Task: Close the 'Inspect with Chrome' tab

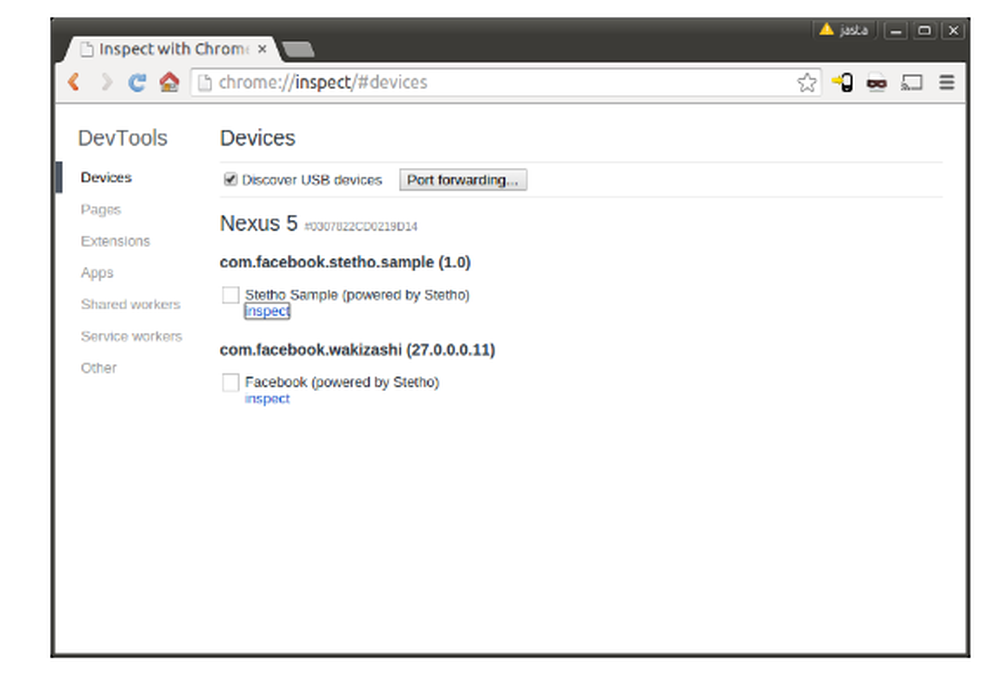Action: pyautogui.click(x=262, y=48)
